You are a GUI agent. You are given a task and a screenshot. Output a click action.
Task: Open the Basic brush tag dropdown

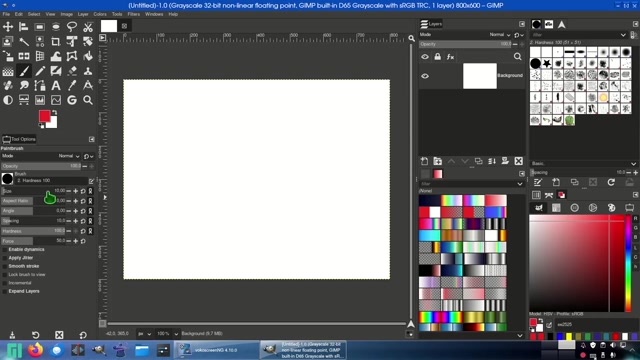click(633, 164)
